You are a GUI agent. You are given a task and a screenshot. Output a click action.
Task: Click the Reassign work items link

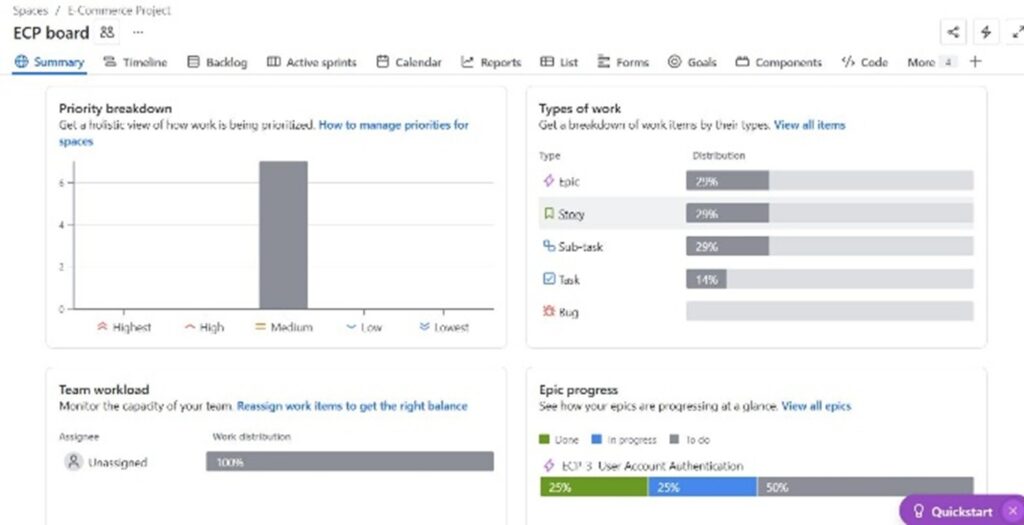coord(352,406)
